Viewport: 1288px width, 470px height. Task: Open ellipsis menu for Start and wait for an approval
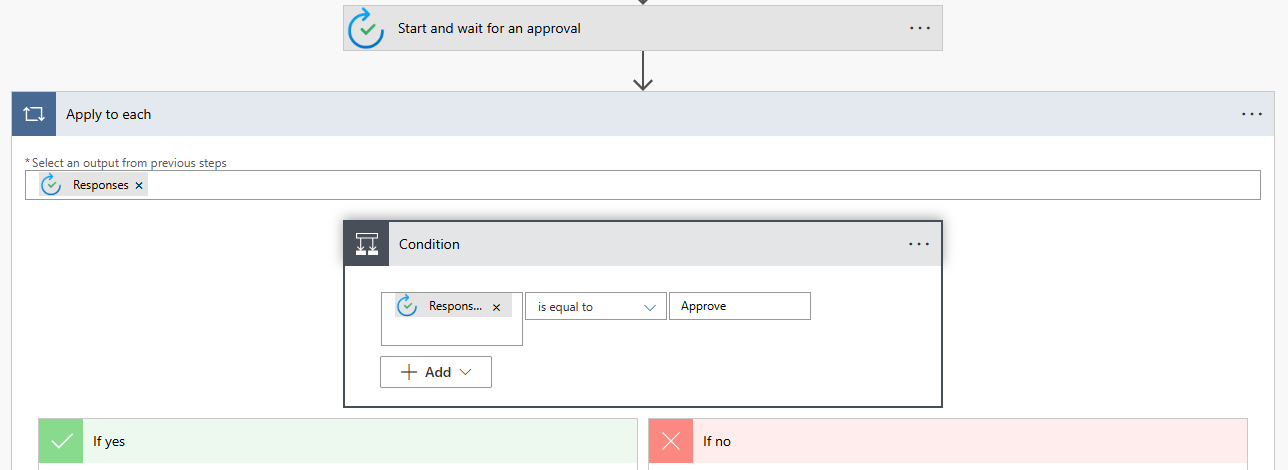point(920,28)
